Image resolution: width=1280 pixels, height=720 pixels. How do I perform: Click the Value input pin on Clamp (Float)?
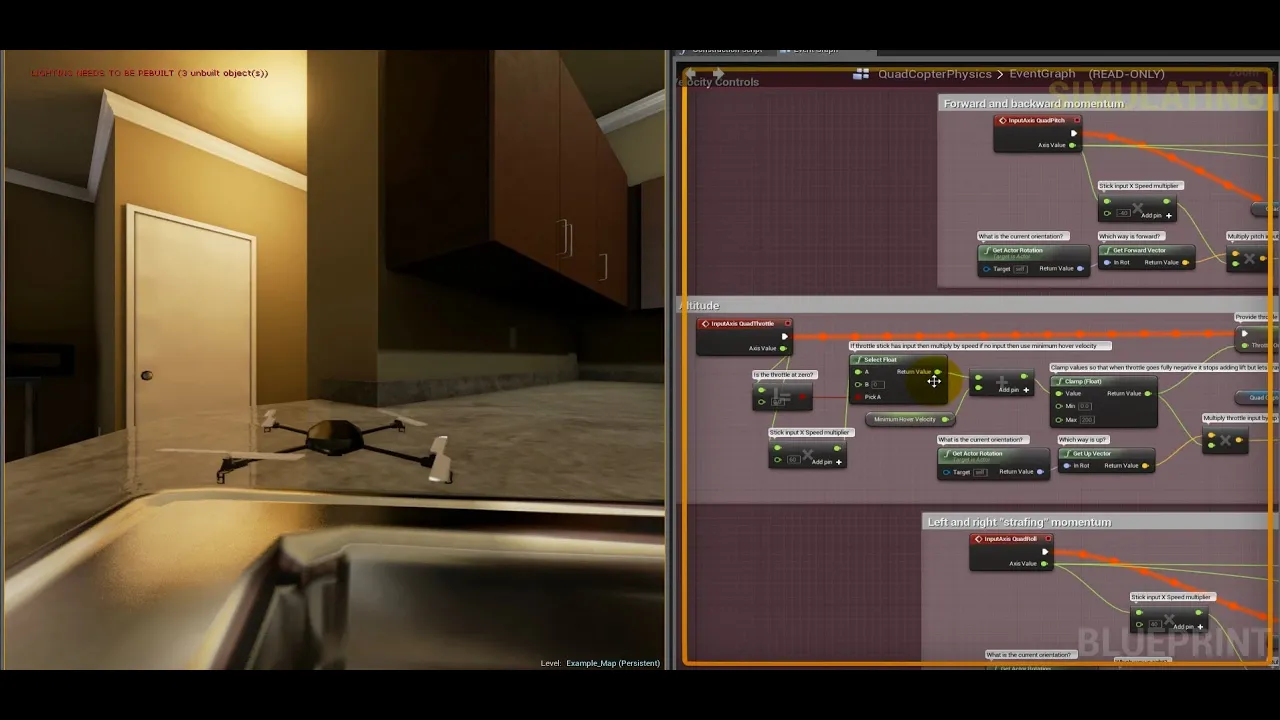[x=1061, y=394]
